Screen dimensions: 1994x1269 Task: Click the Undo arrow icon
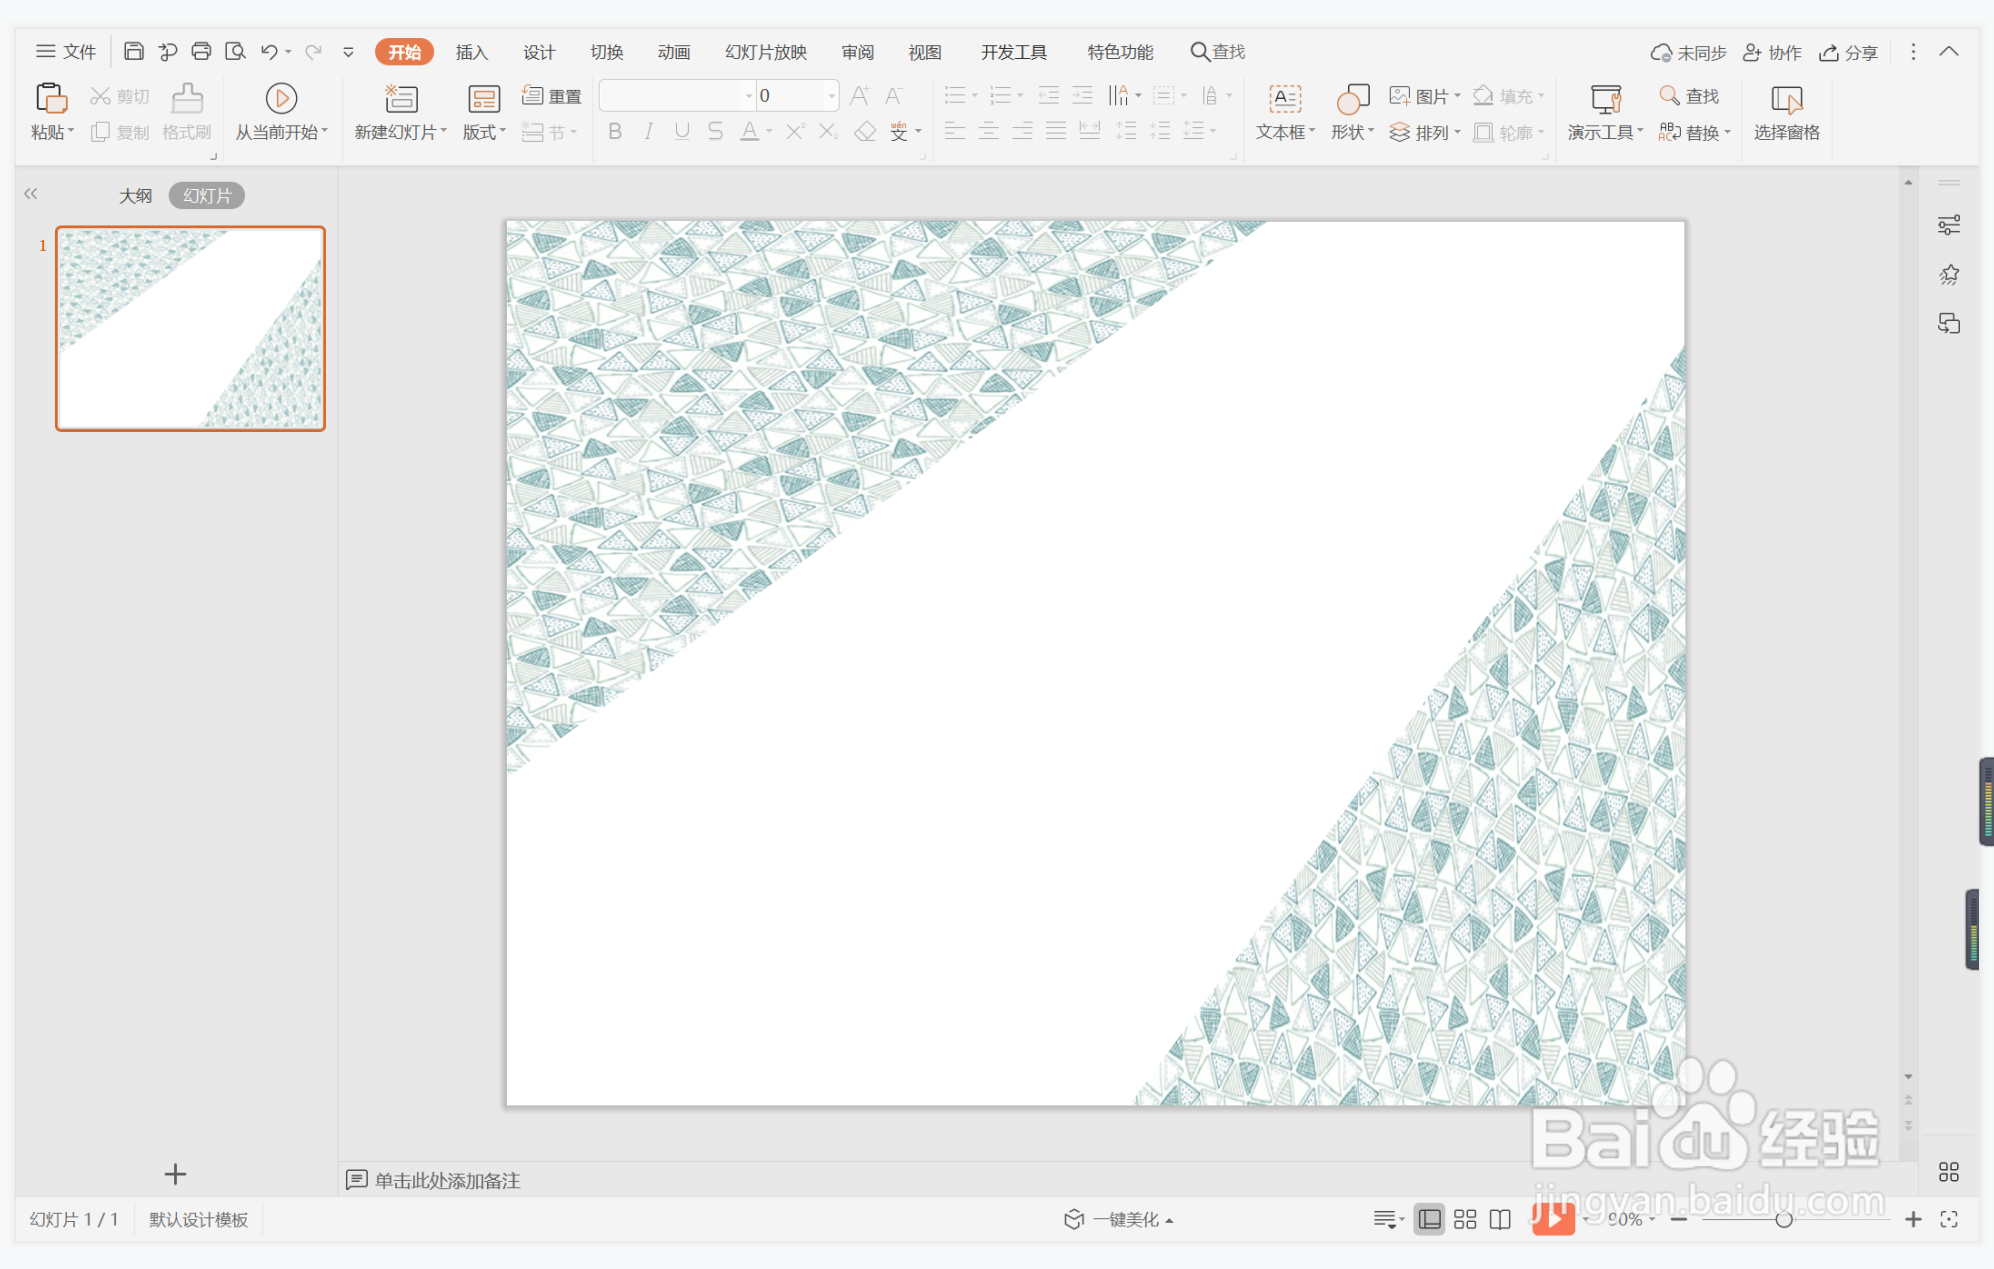(268, 52)
